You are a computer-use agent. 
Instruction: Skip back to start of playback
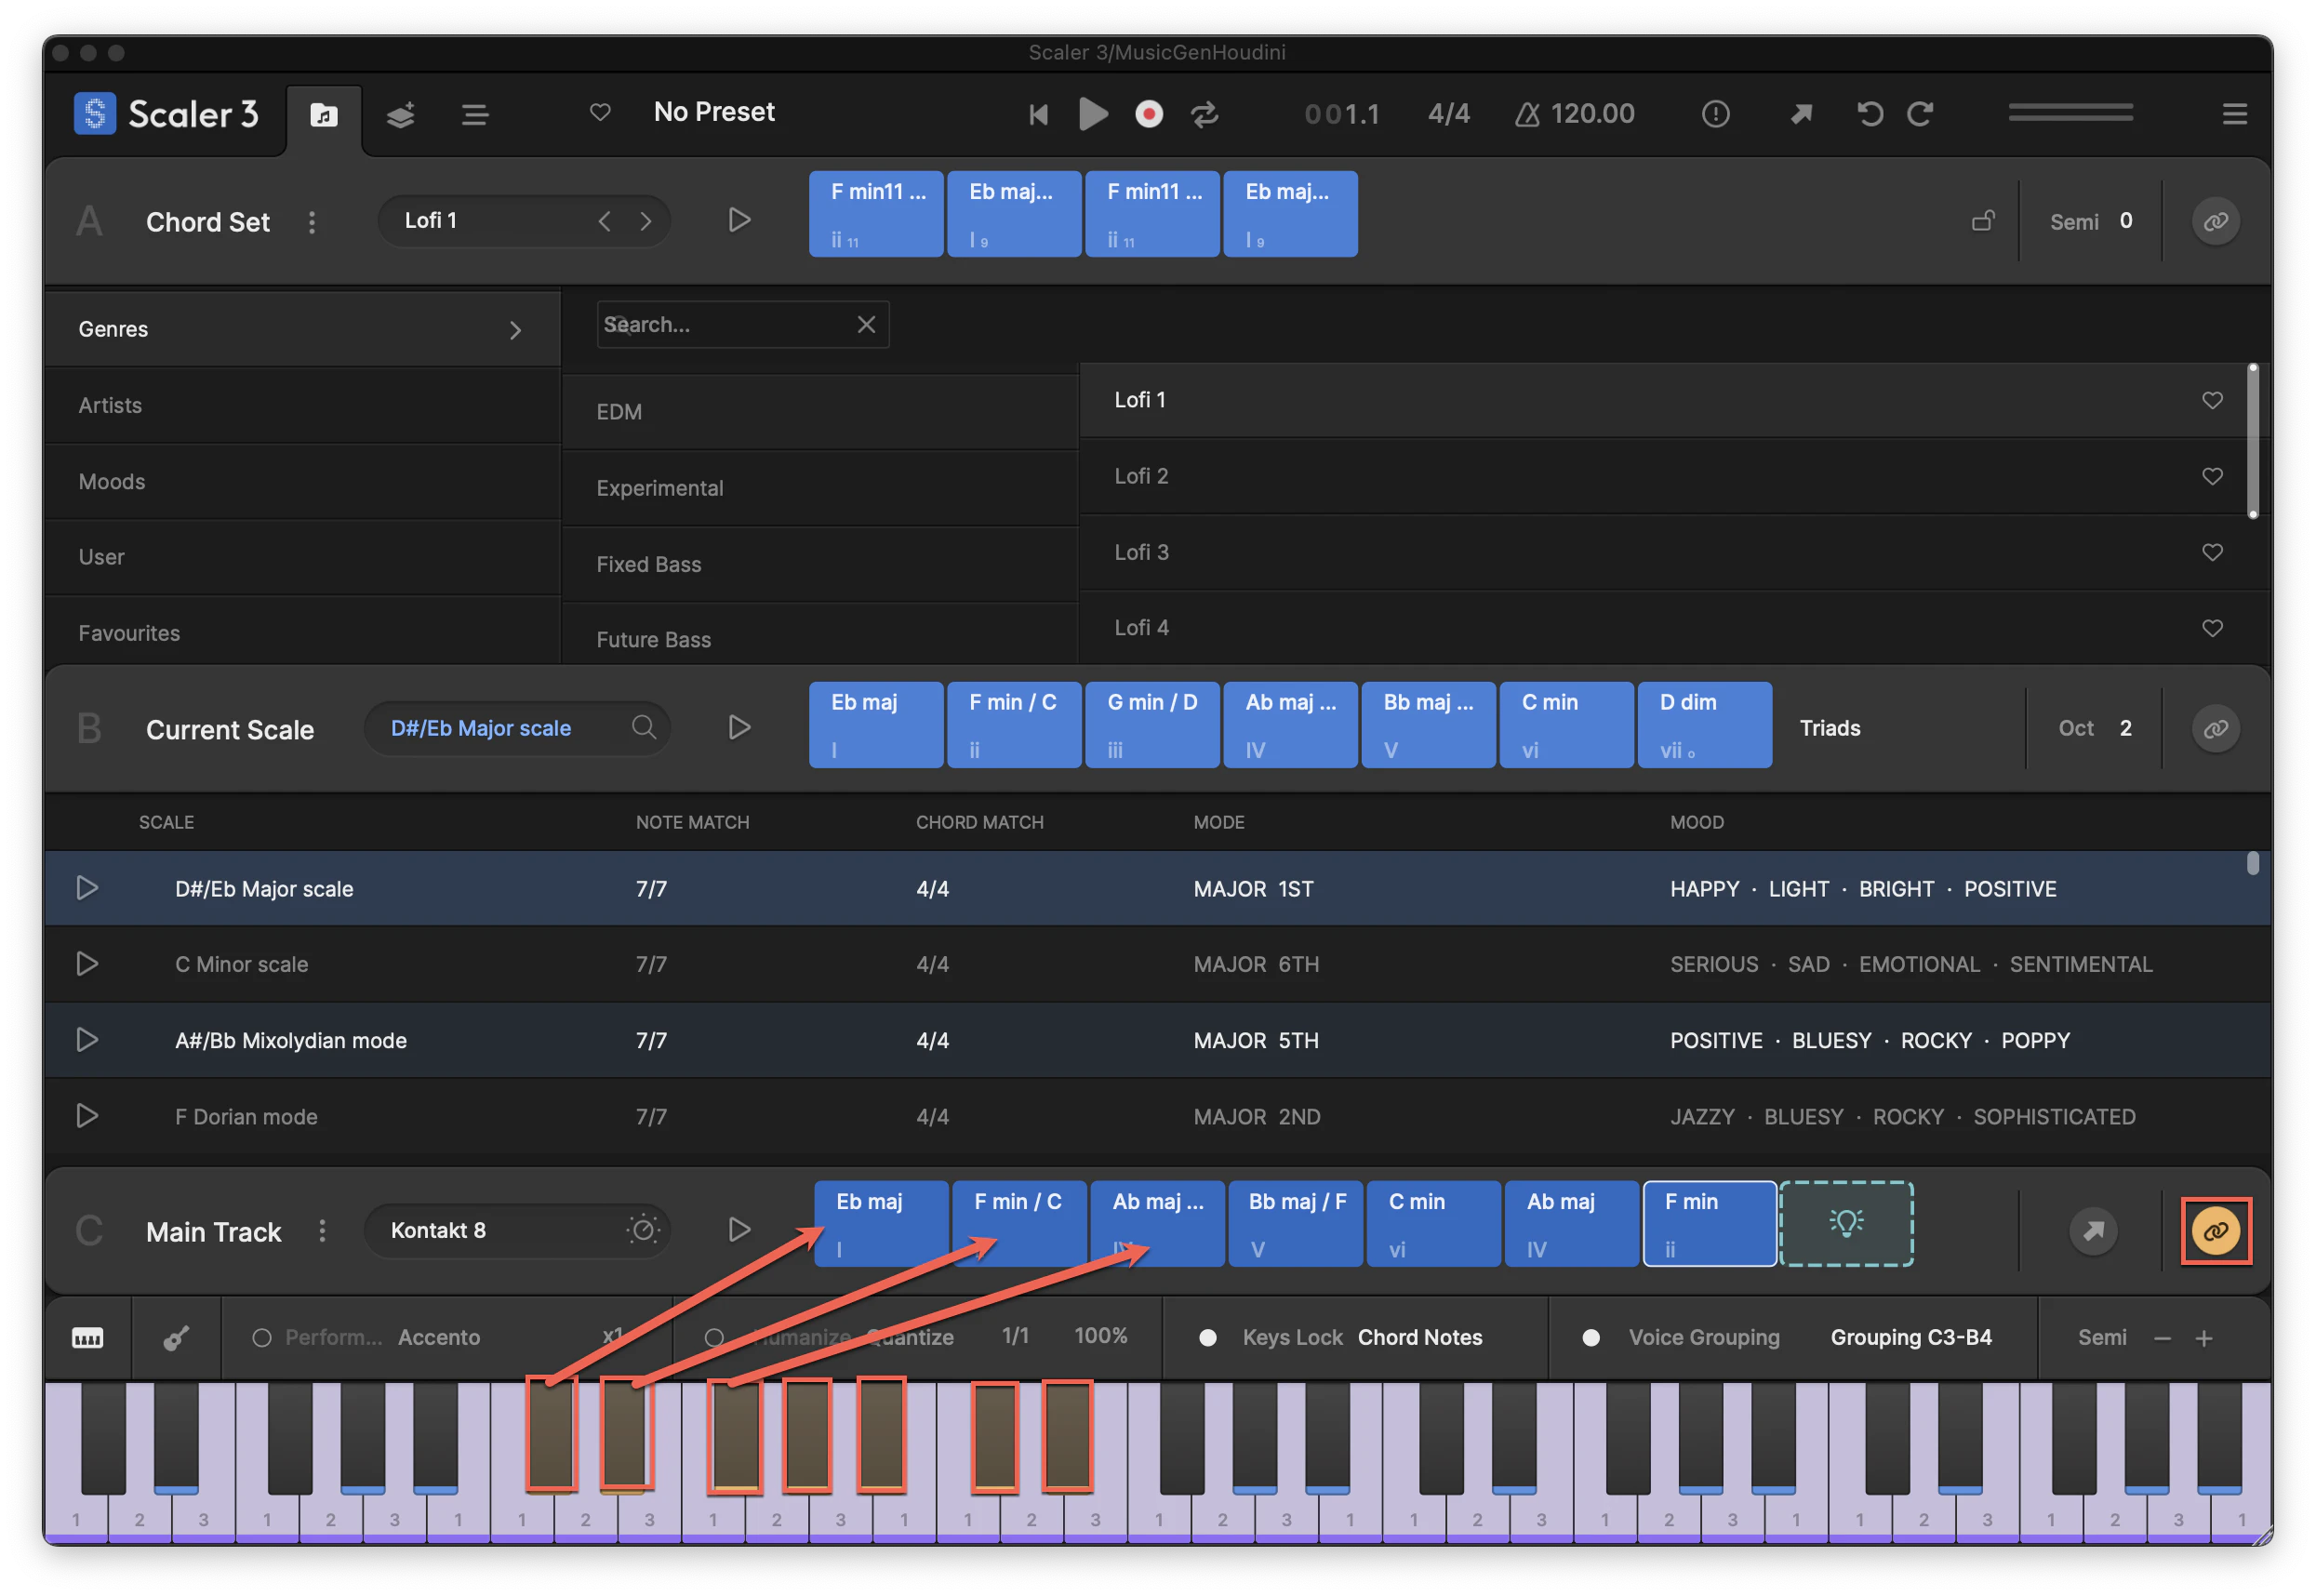tap(1038, 114)
